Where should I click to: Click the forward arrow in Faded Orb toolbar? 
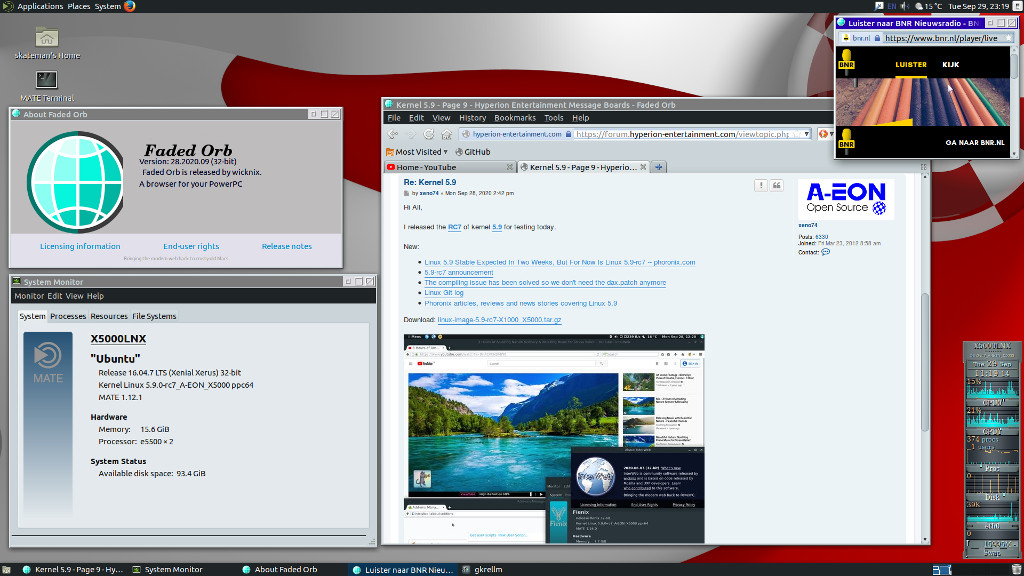411,134
